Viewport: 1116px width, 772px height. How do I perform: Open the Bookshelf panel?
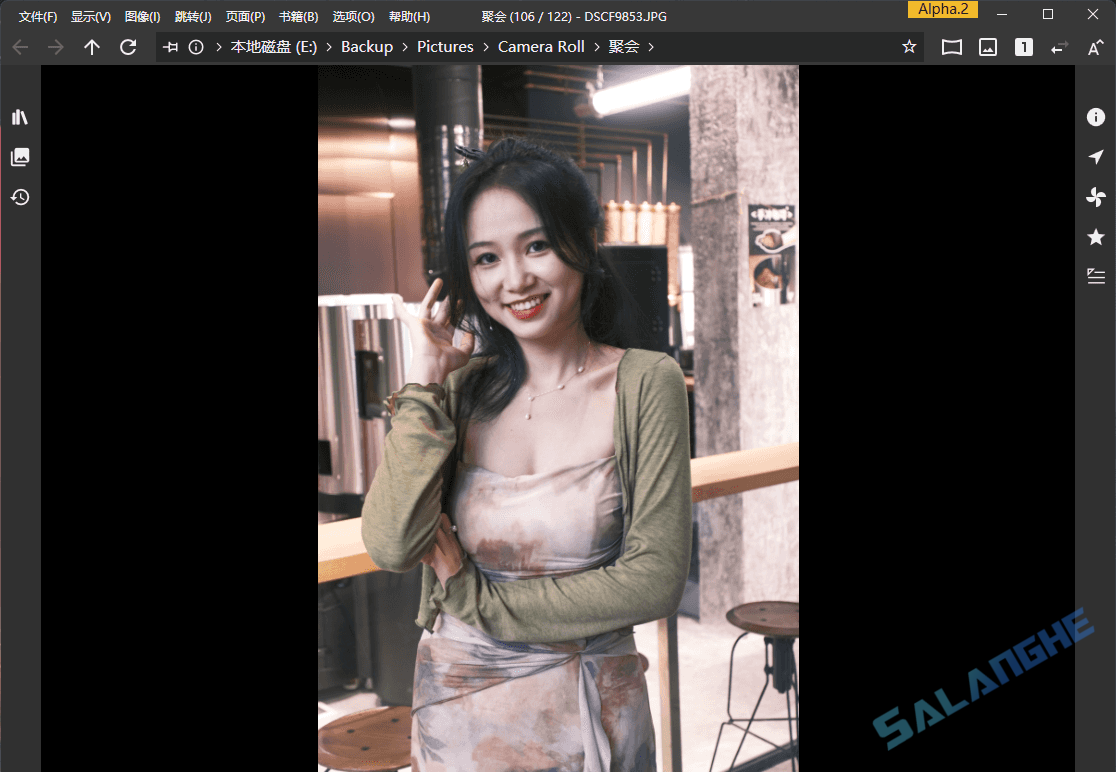[x=19, y=116]
